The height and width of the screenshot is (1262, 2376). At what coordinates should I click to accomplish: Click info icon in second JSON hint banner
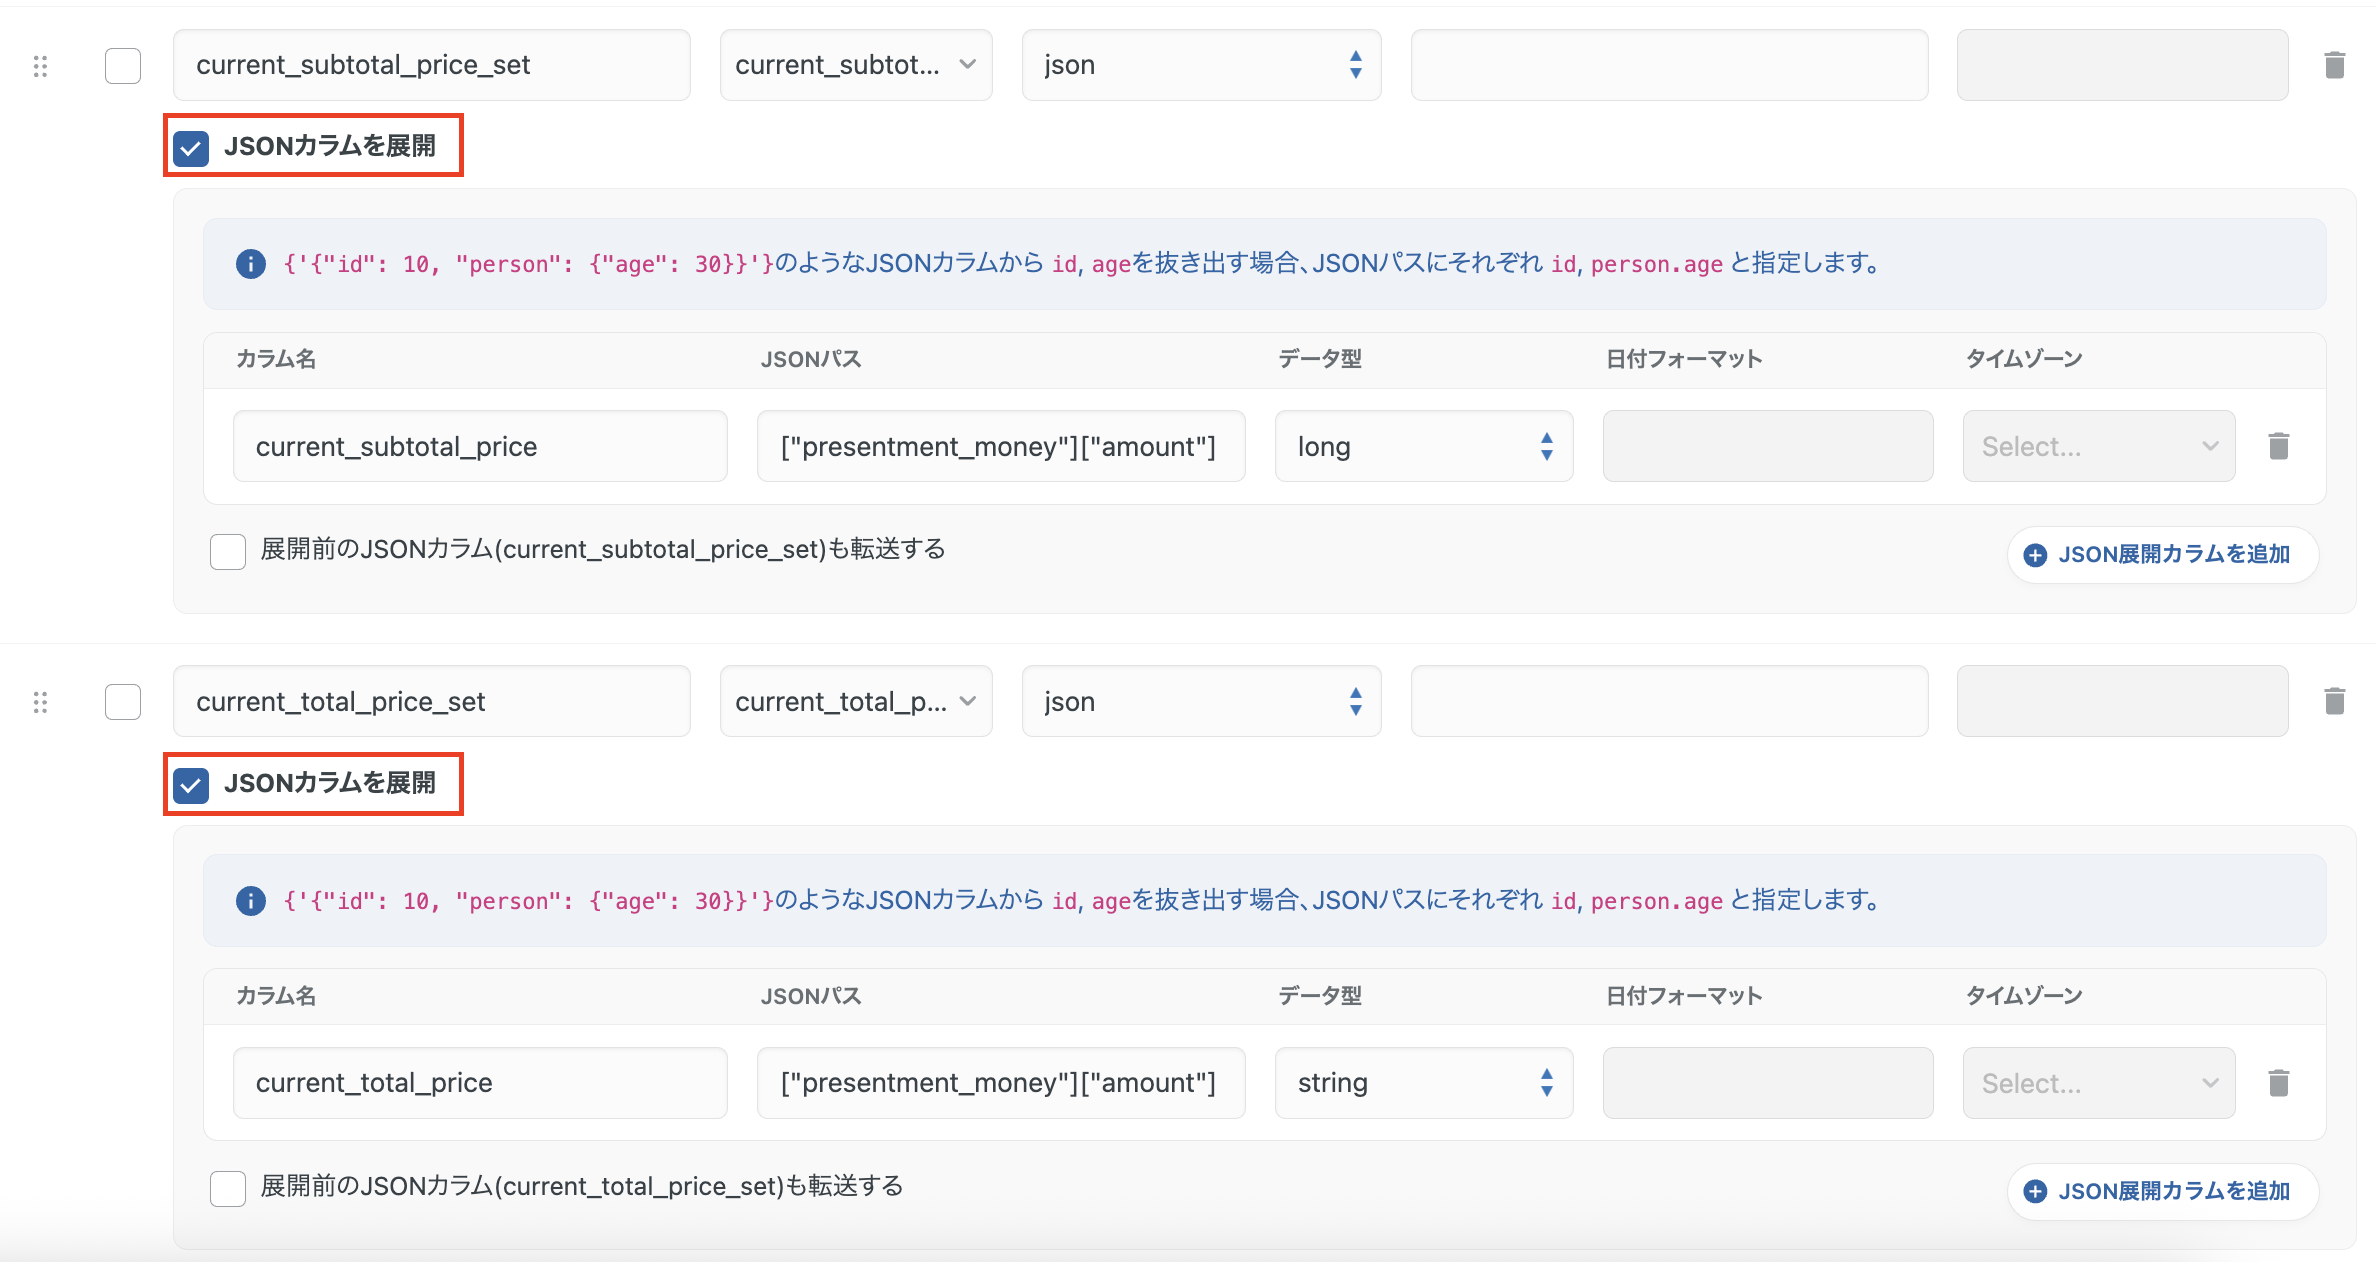tap(250, 901)
